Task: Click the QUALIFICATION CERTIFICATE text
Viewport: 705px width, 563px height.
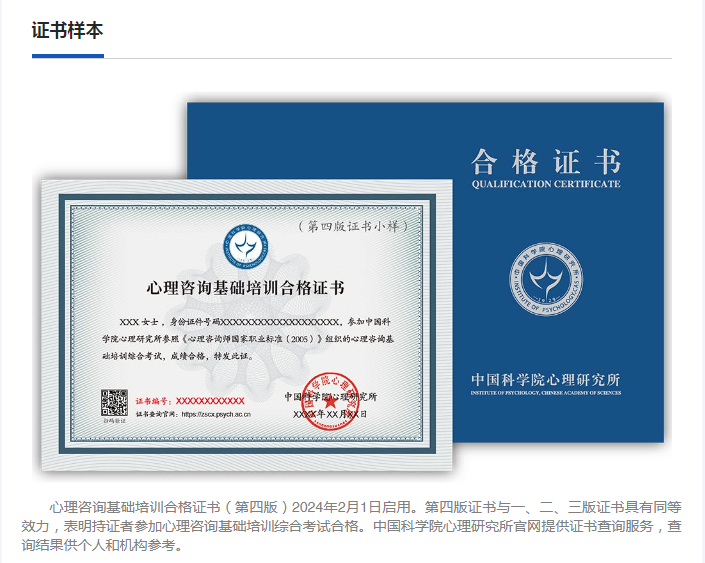Action: (546, 184)
